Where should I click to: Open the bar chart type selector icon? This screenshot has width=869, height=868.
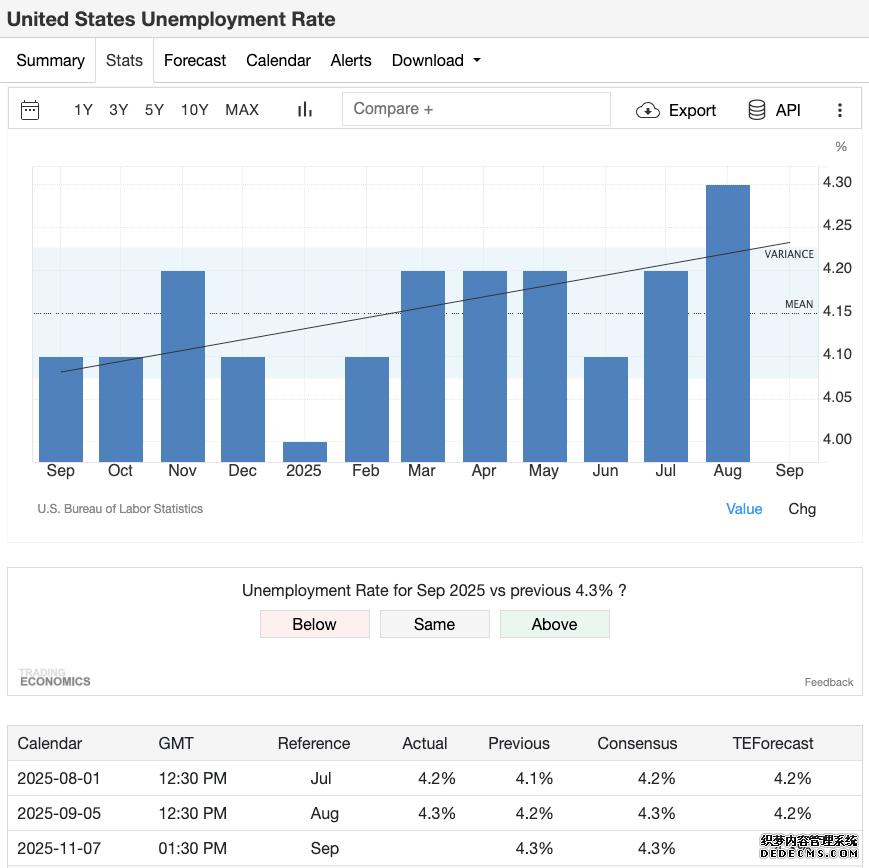tap(305, 110)
